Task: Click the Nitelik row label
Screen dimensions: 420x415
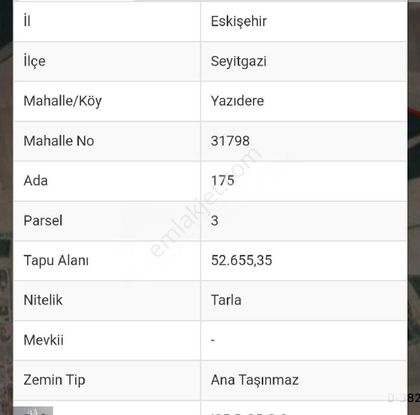Action: point(43,300)
